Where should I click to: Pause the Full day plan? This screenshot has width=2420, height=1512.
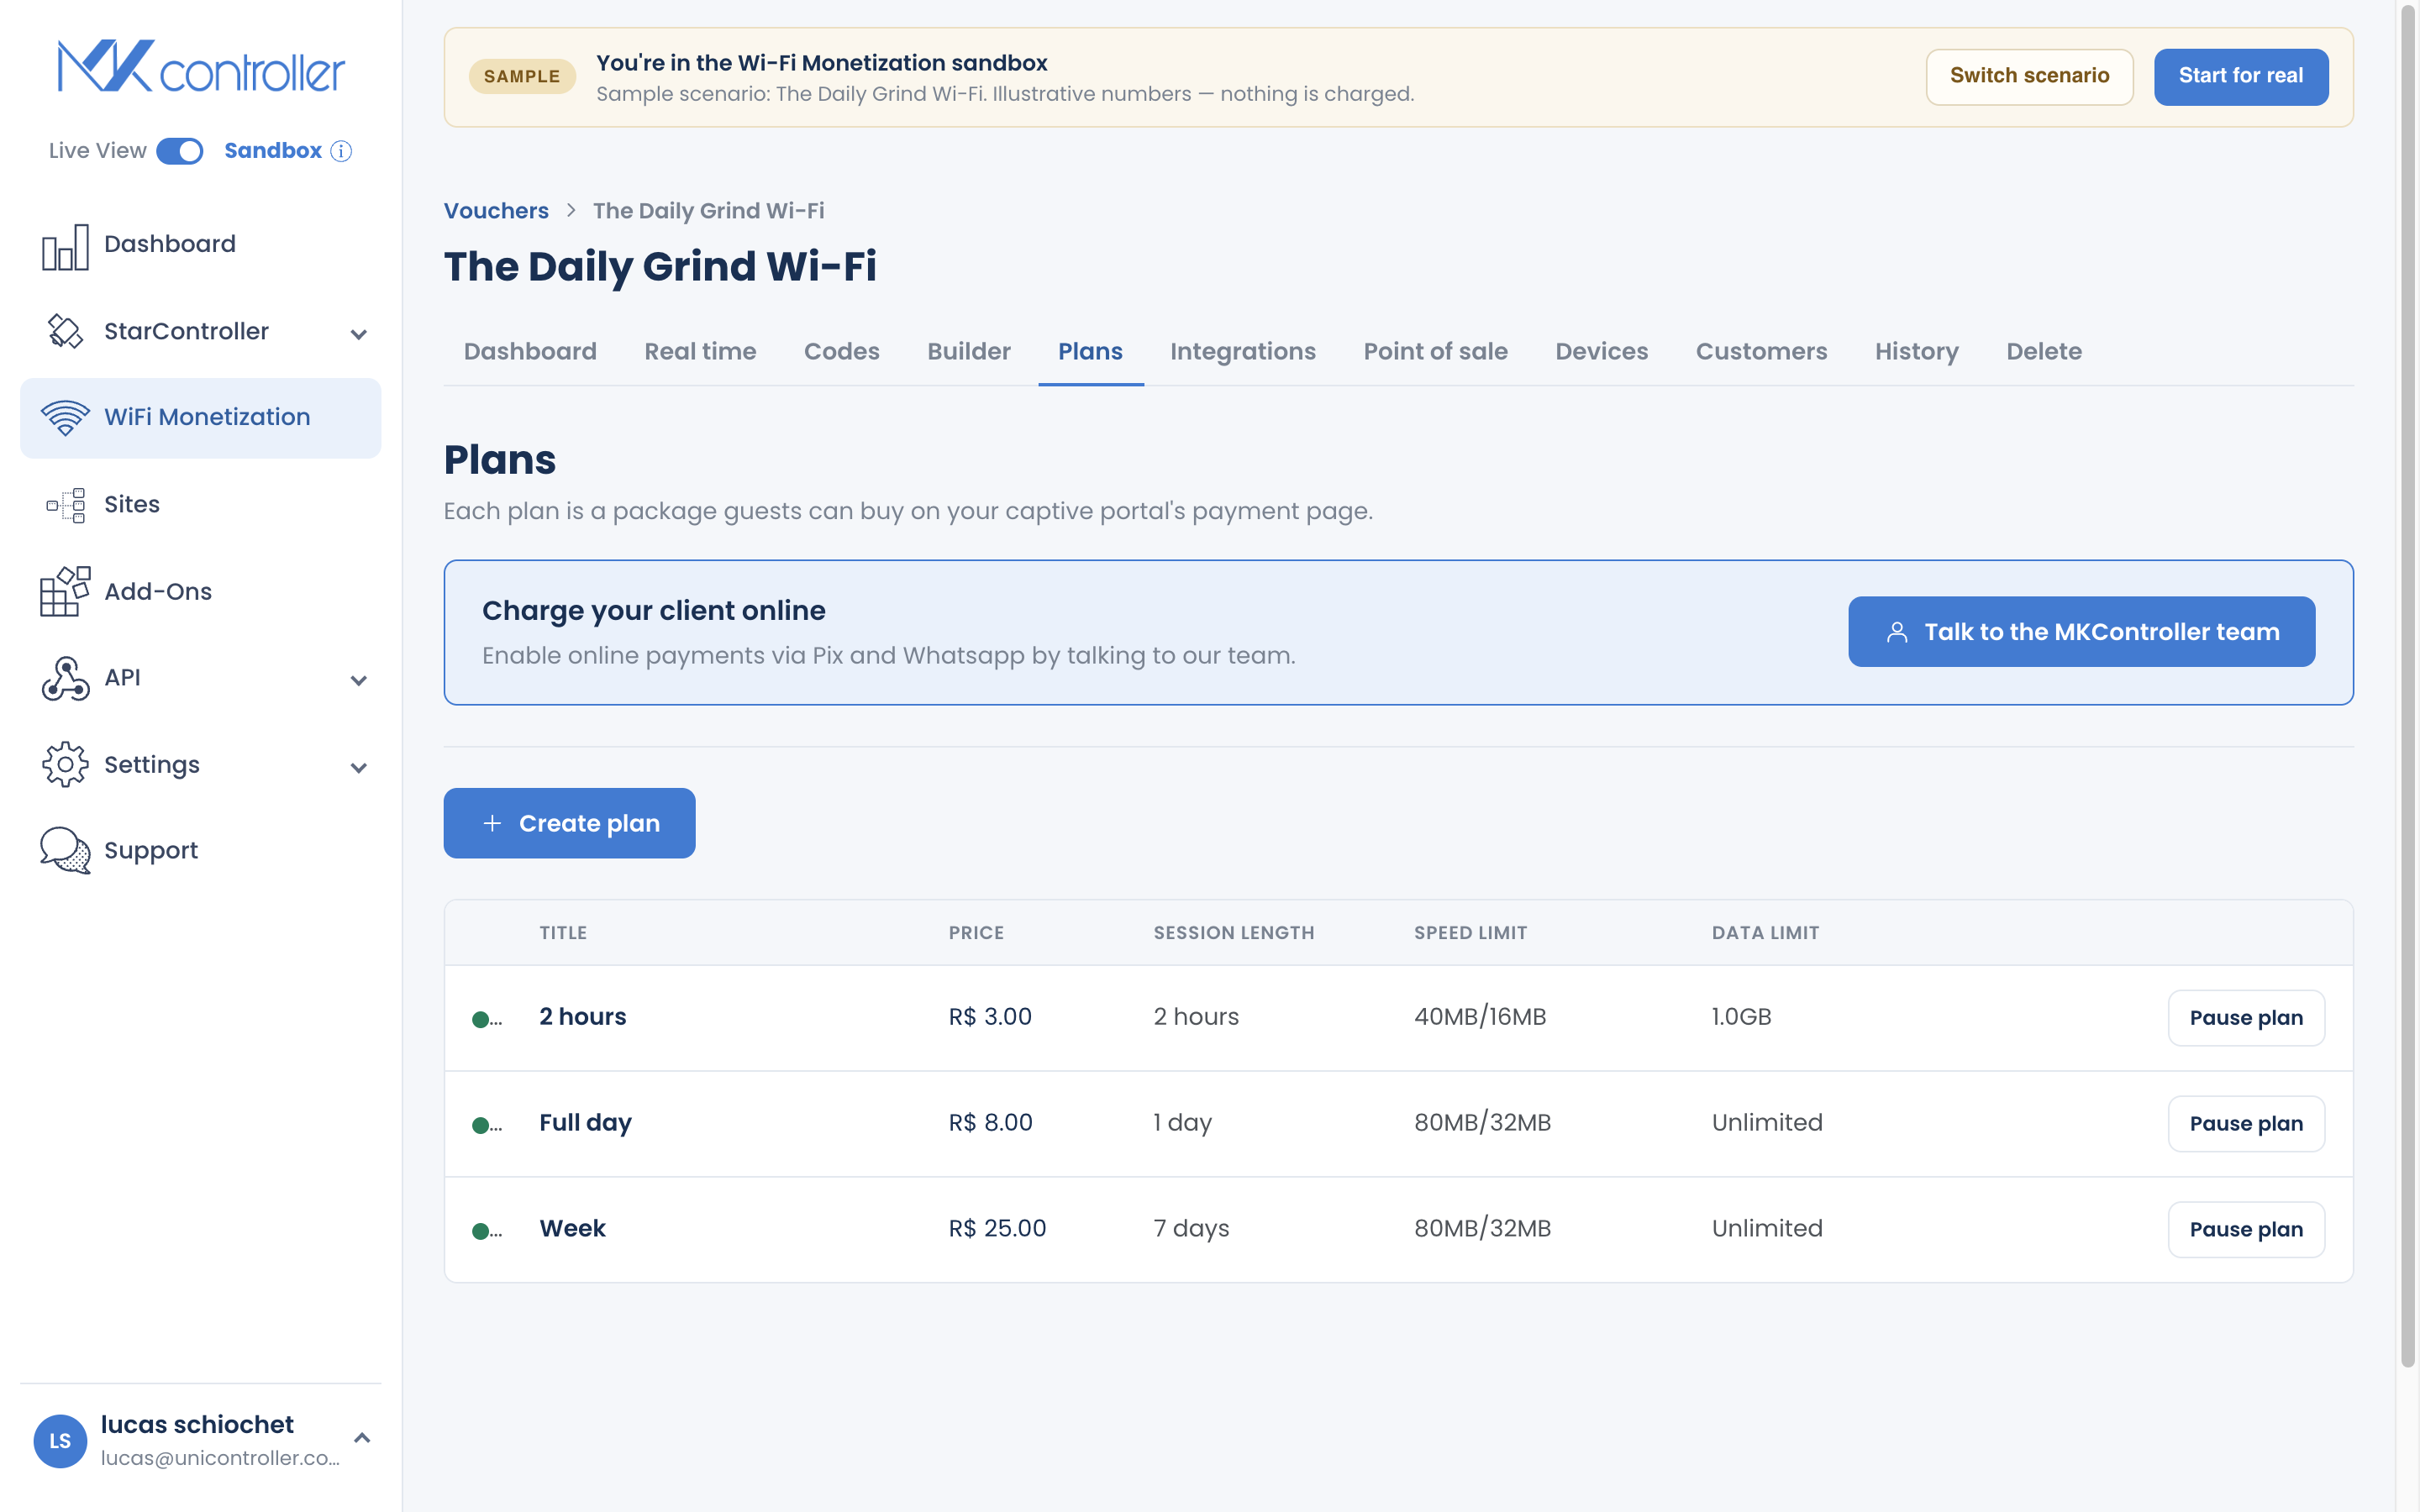2246,1124
